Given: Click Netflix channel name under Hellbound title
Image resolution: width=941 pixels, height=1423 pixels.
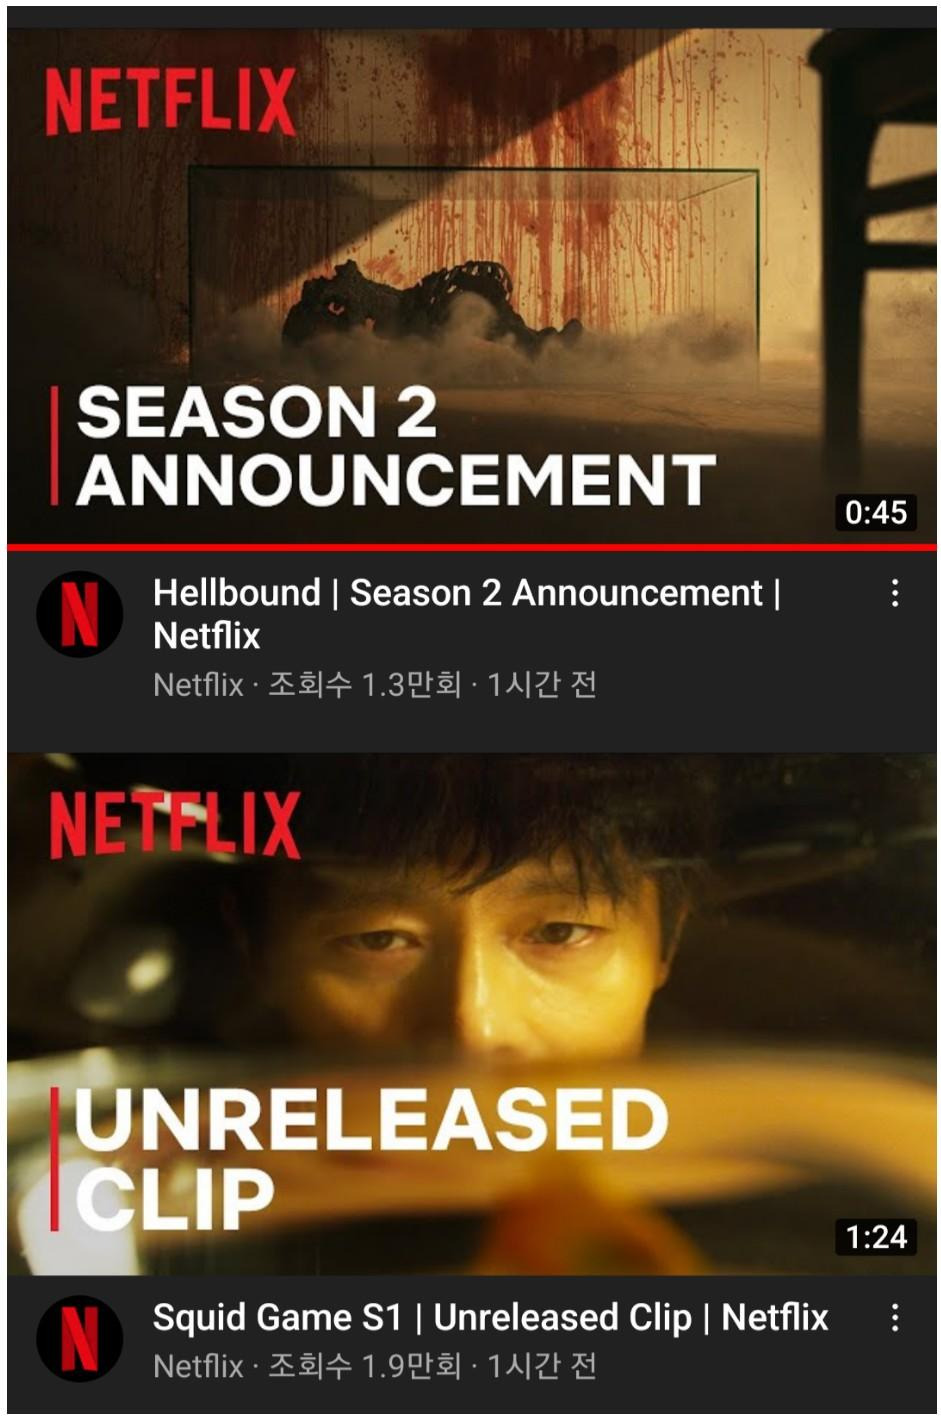Looking at the screenshot, I should coord(198,685).
